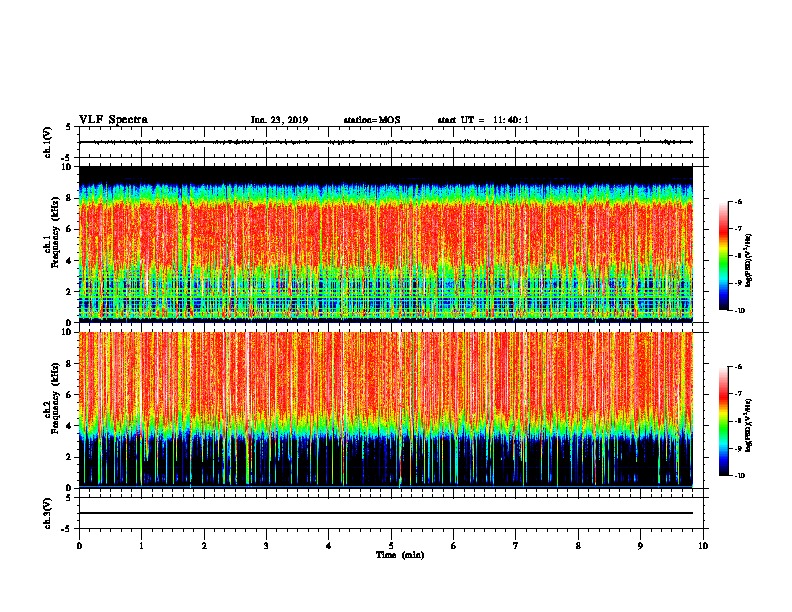Screen dimensions: 792x612
Task: Click the ch.1 spectrogram color scale bar
Action: click(x=723, y=256)
